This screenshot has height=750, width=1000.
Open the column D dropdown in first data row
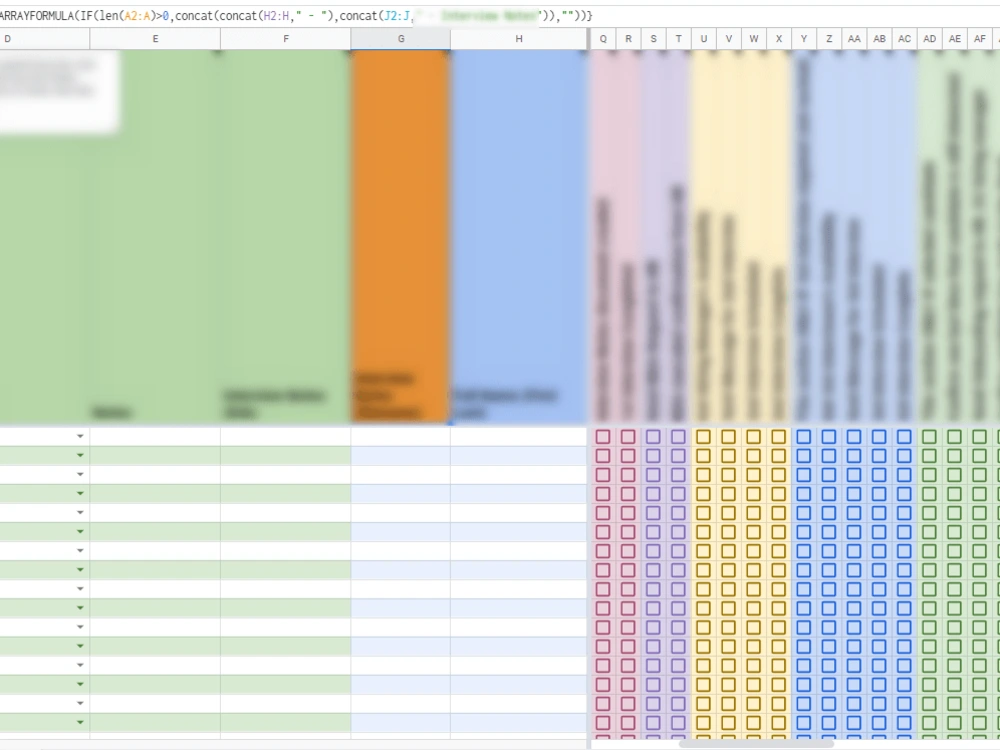[x=80, y=436]
